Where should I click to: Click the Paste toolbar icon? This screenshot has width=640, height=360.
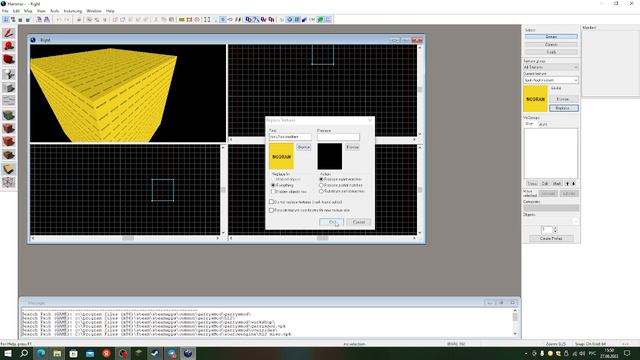(171, 20)
